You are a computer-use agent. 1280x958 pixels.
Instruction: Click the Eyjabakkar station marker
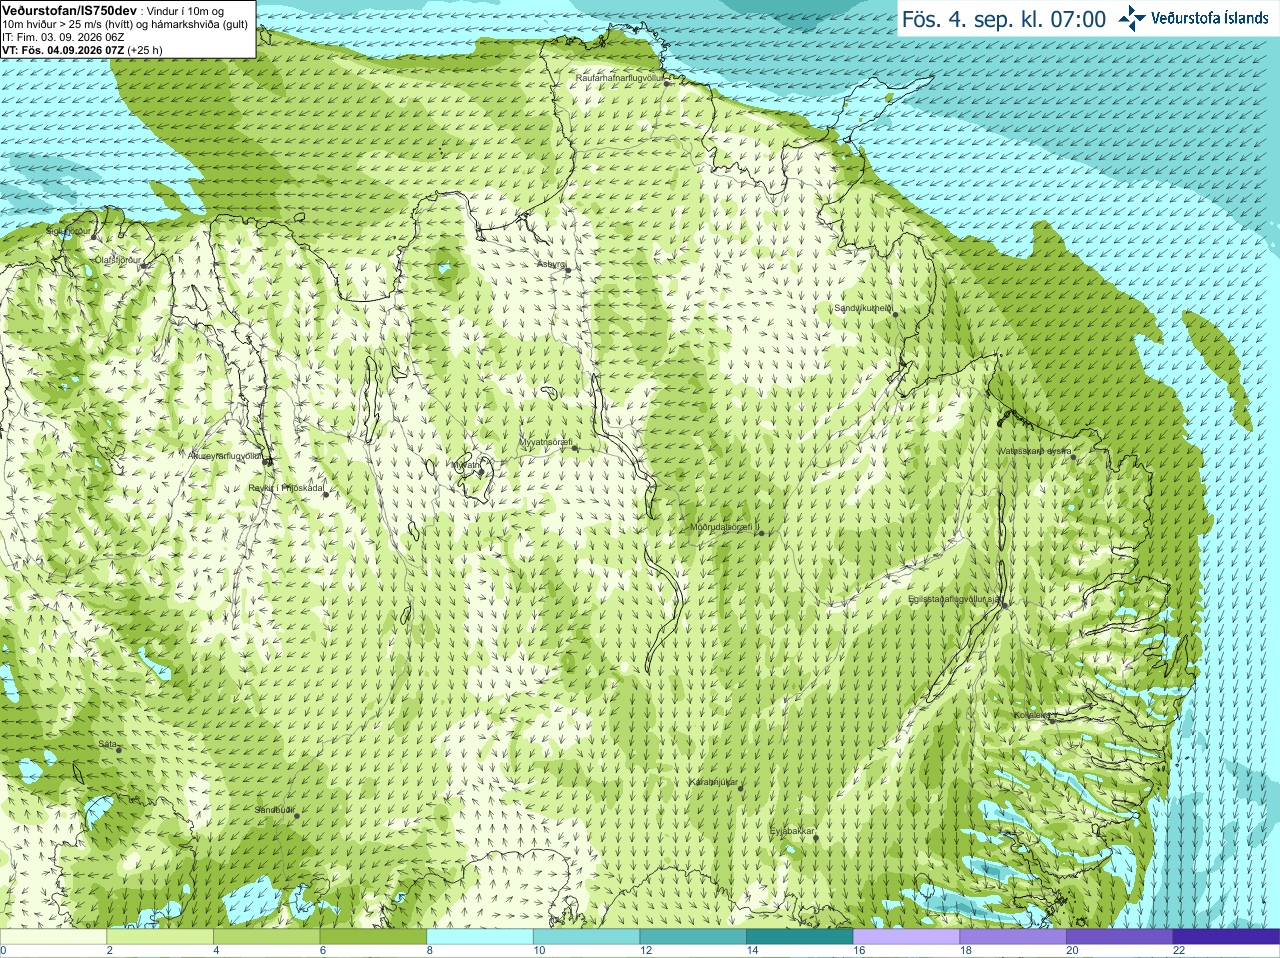click(x=816, y=837)
